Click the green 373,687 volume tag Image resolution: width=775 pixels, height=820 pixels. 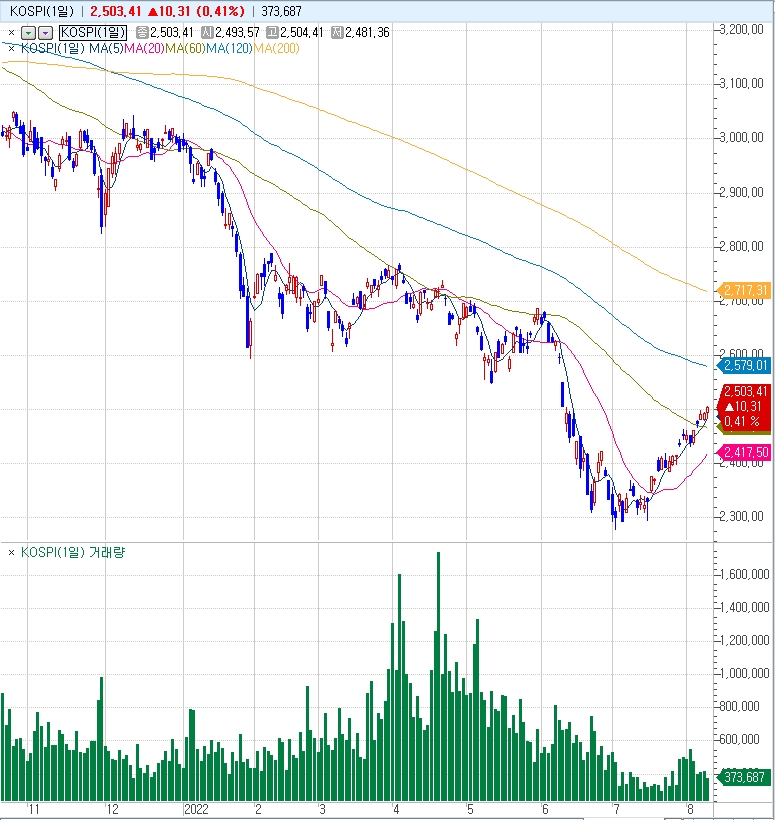click(743, 777)
